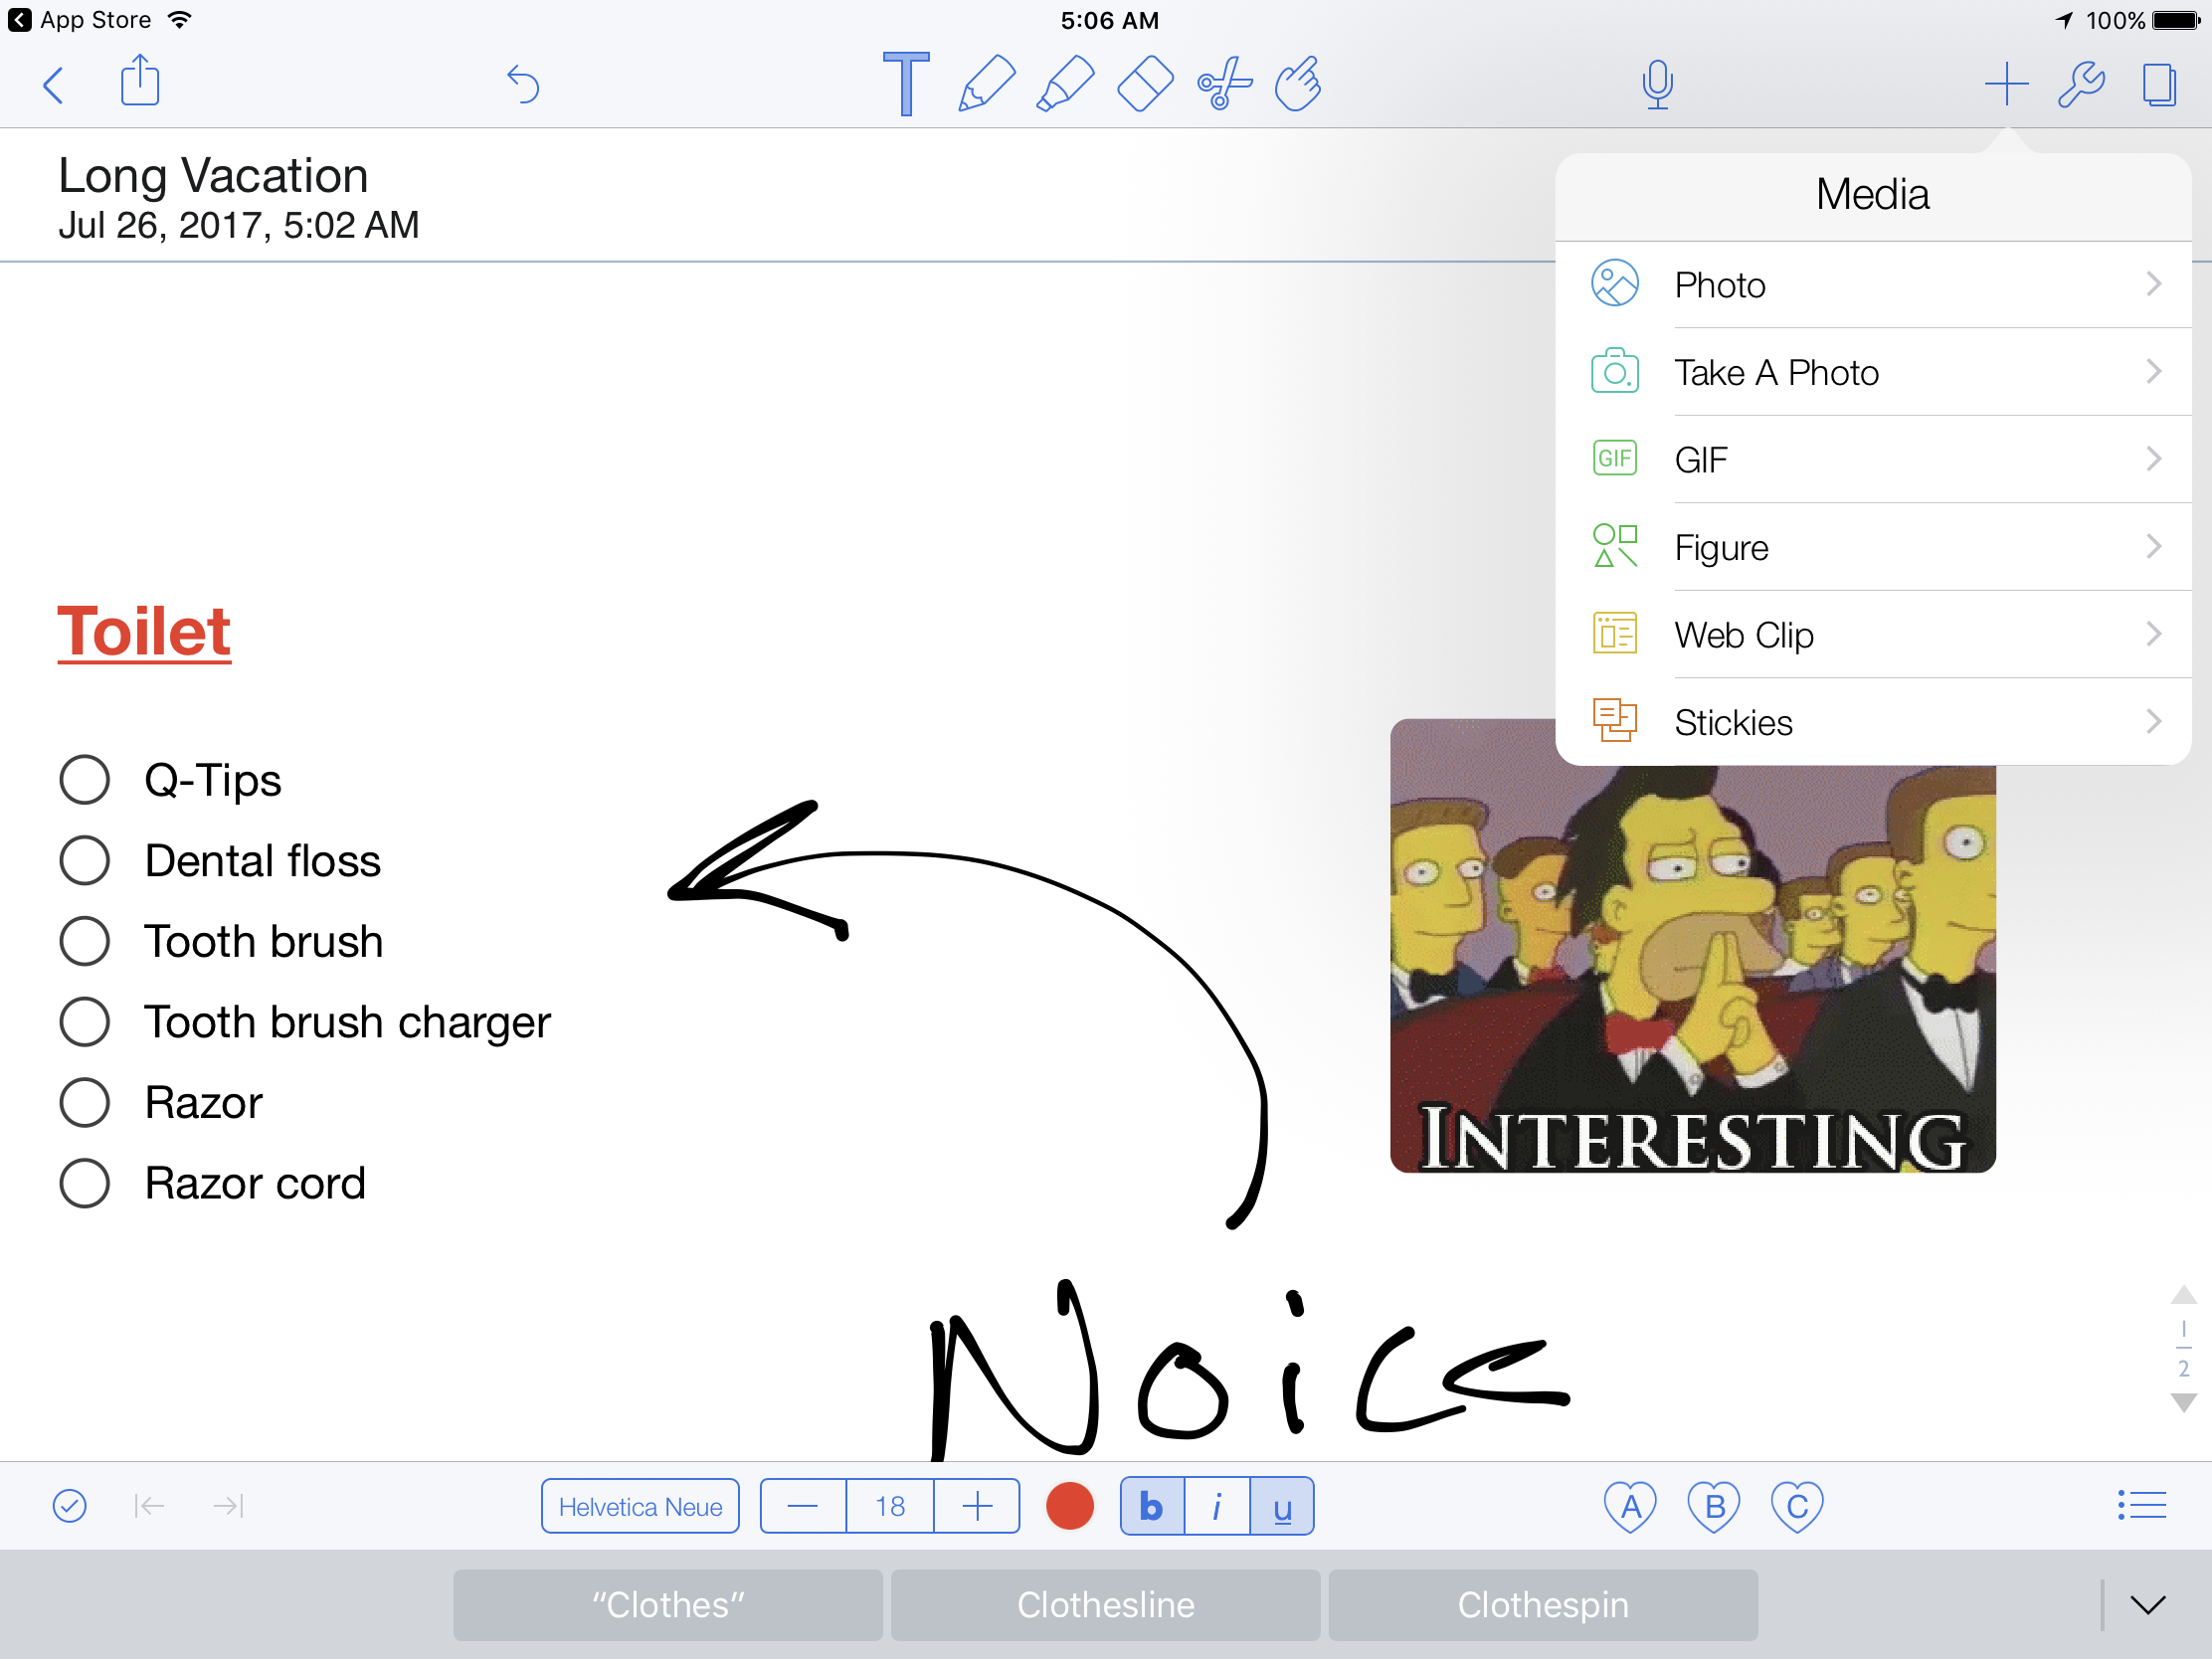
Task: Check off Dental floss item
Action: (x=85, y=860)
